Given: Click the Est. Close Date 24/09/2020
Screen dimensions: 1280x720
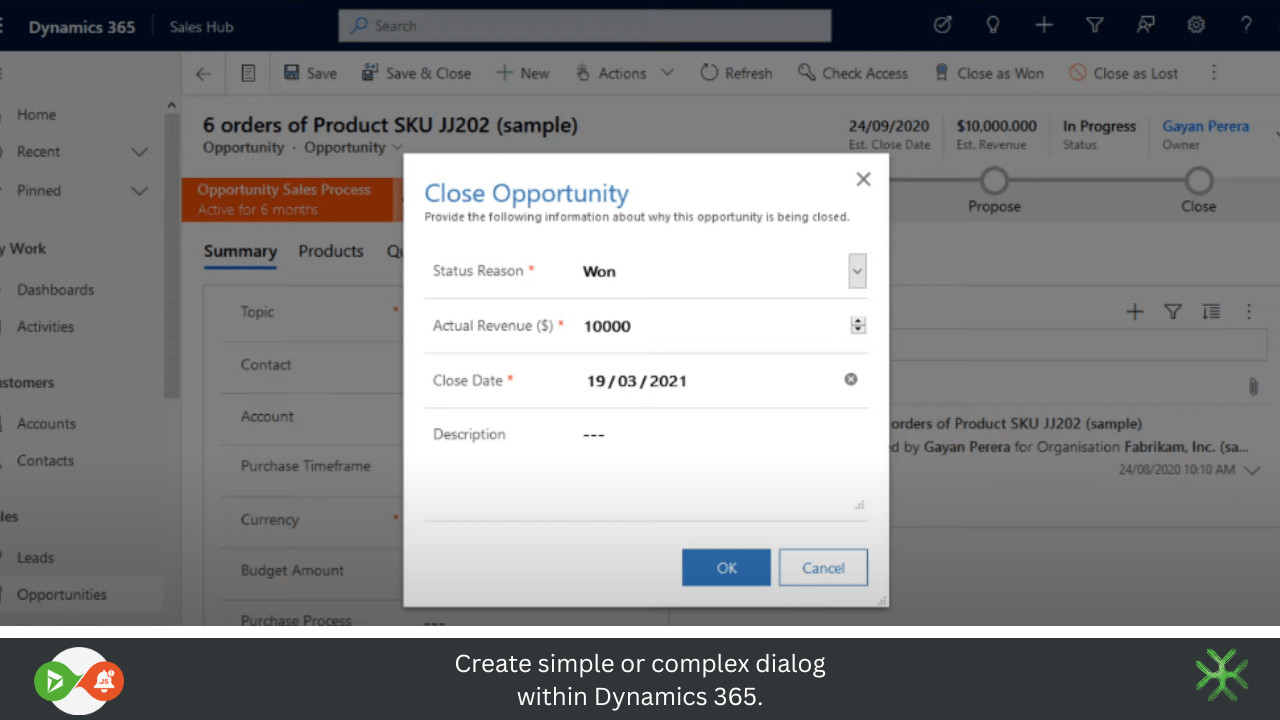Looking at the screenshot, I should tap(889, 126).
